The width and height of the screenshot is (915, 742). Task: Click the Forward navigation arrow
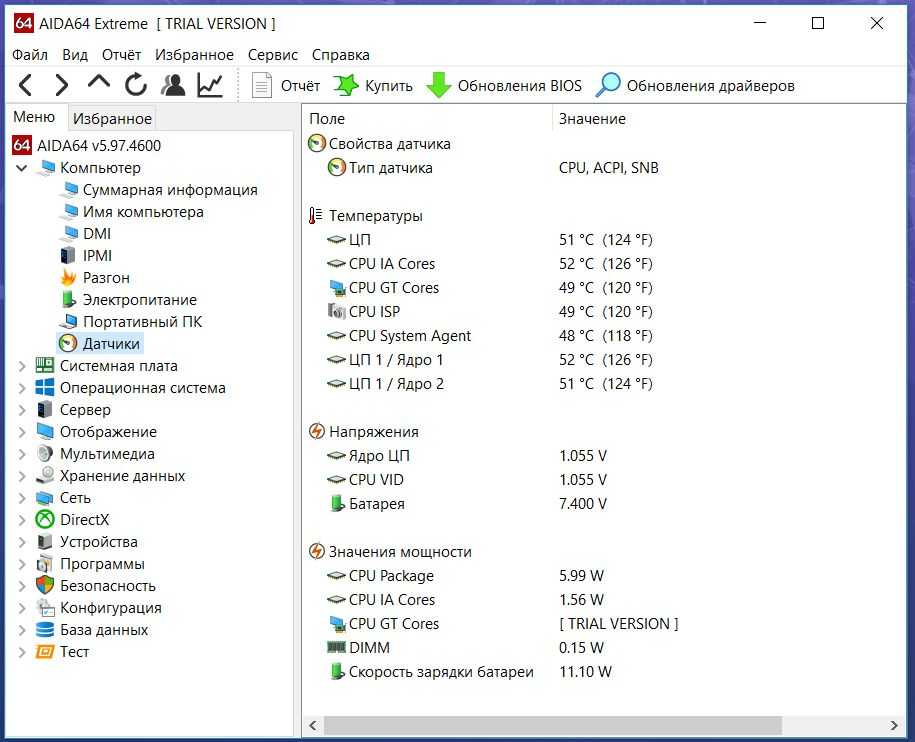click(x=61, y=85)
